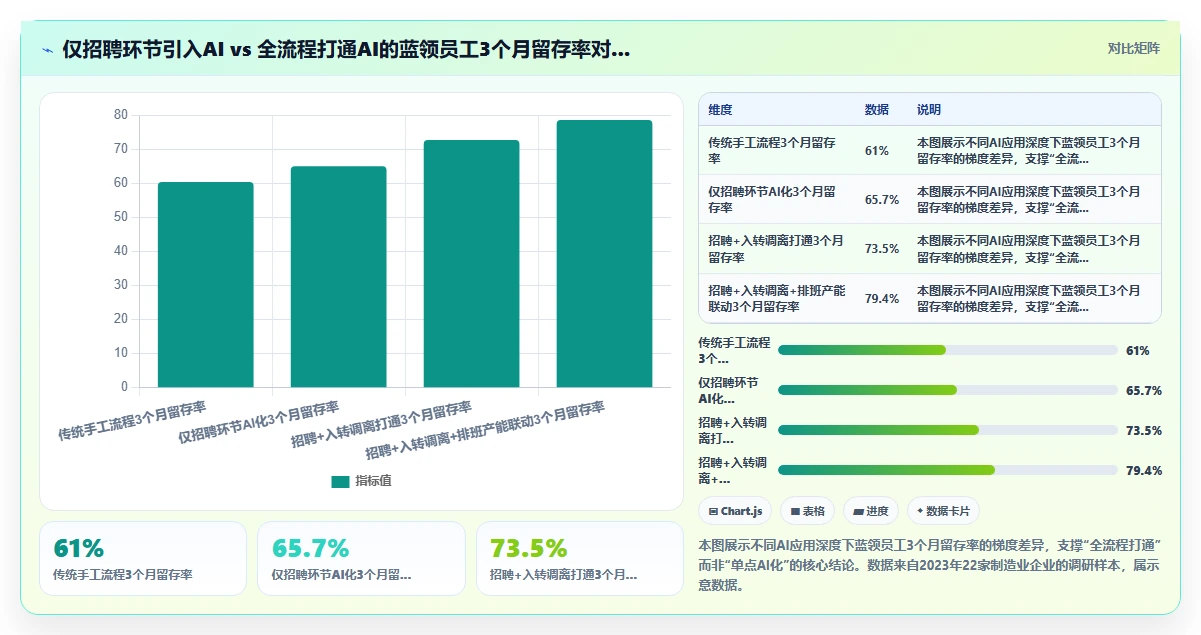The width and height of the screenshot is (1201, 635).
Task: Select the Chart.js chip
Action: [735, 511]
